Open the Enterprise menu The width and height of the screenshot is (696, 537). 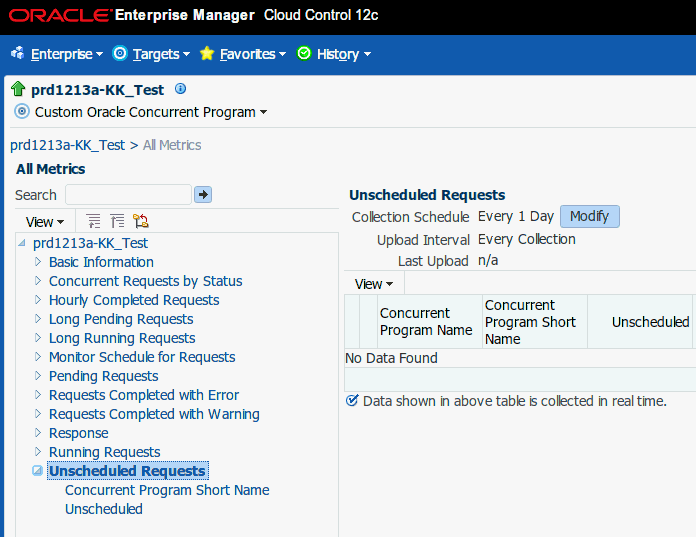pyautogui.click(x=67, y=54)
